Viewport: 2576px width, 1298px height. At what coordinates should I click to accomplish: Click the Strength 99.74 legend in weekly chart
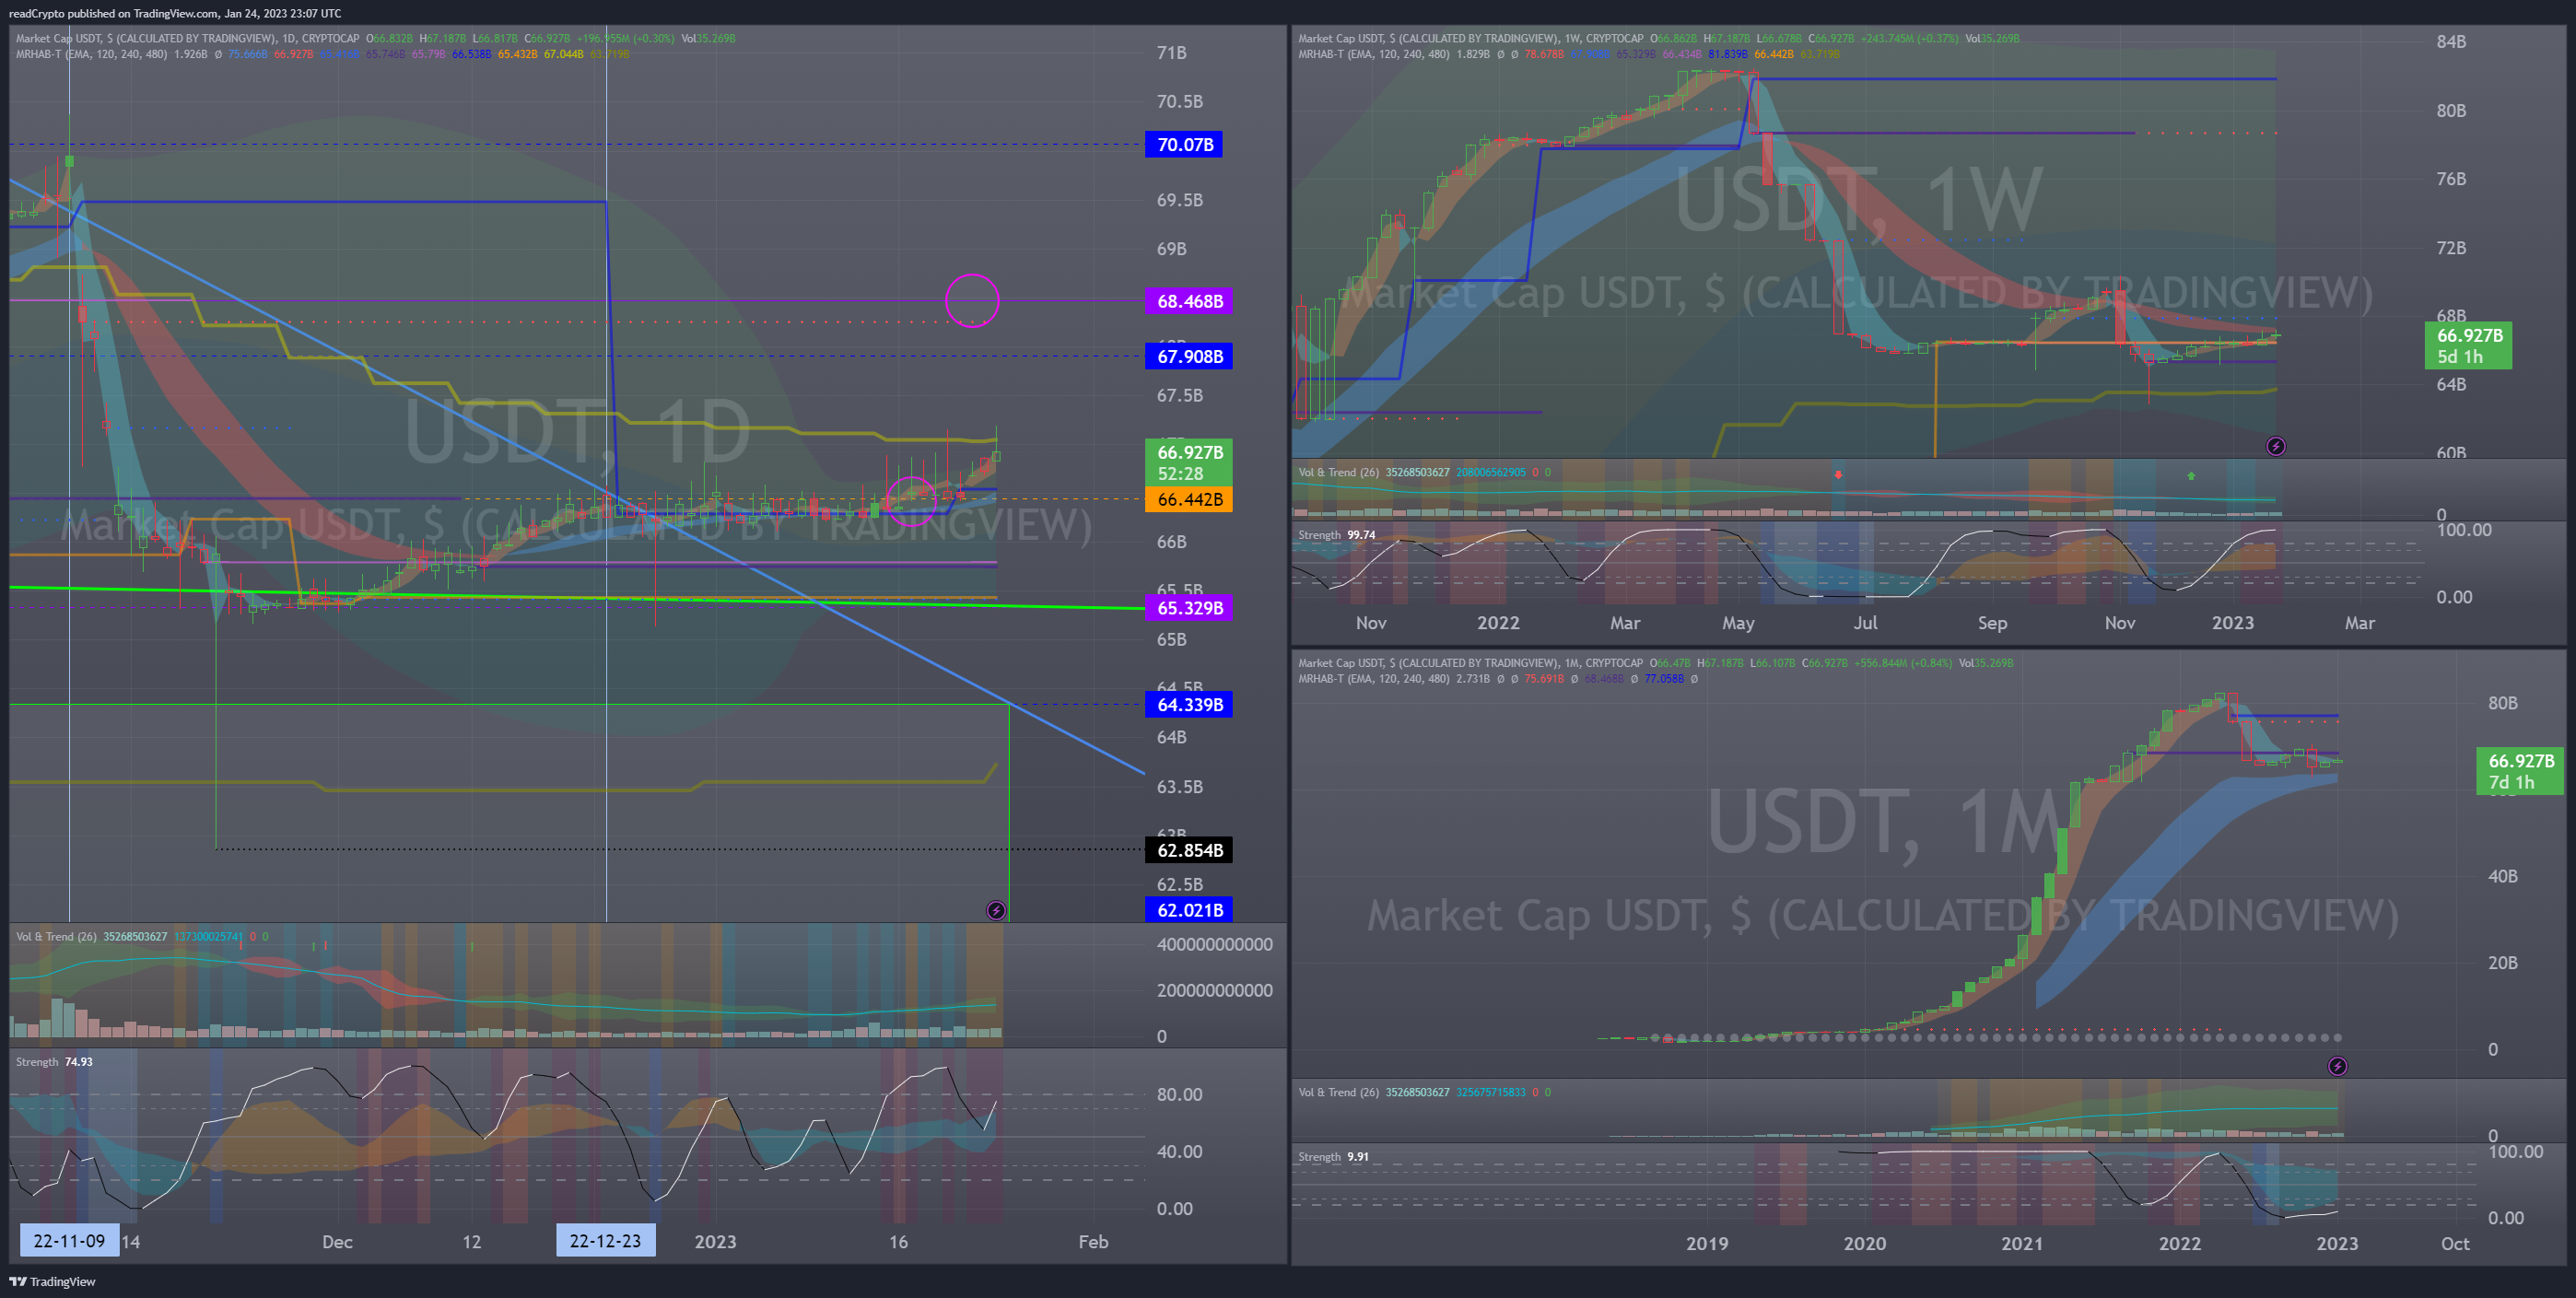click(1337, 535)
